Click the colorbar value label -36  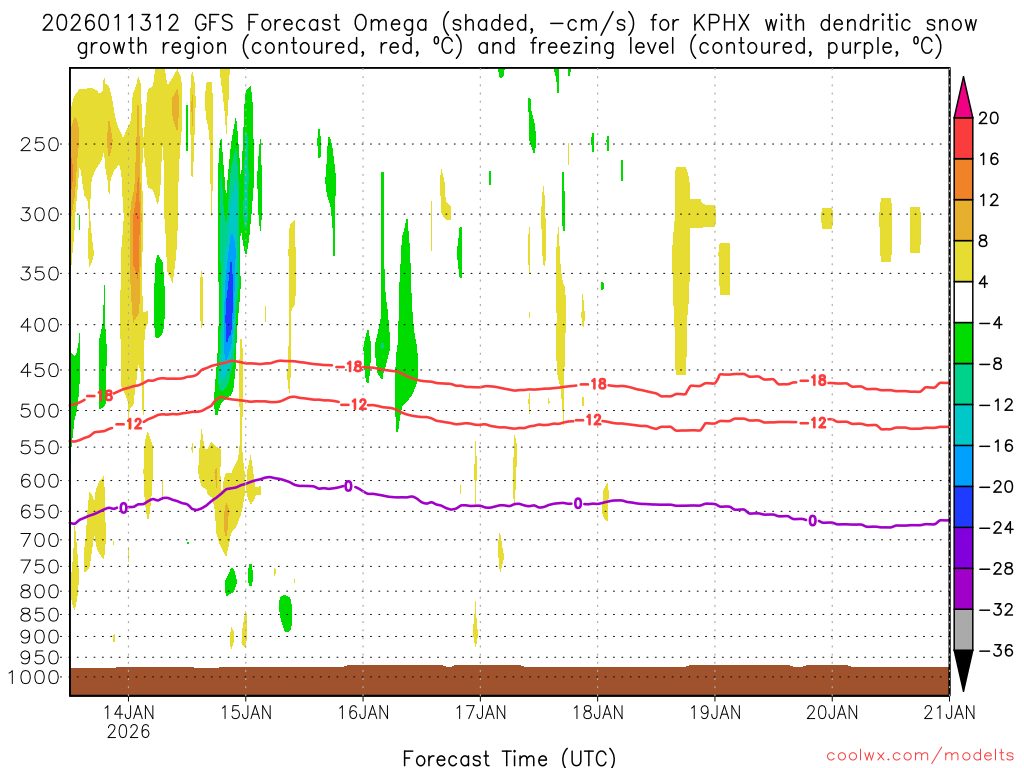(x=996, y=650)
